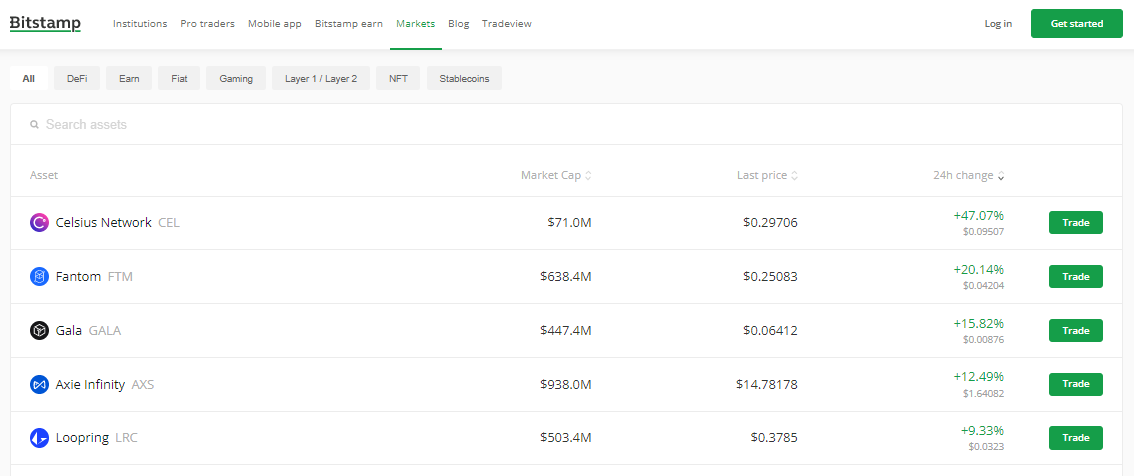Sort by Last price column arrows

click(794, 176)
